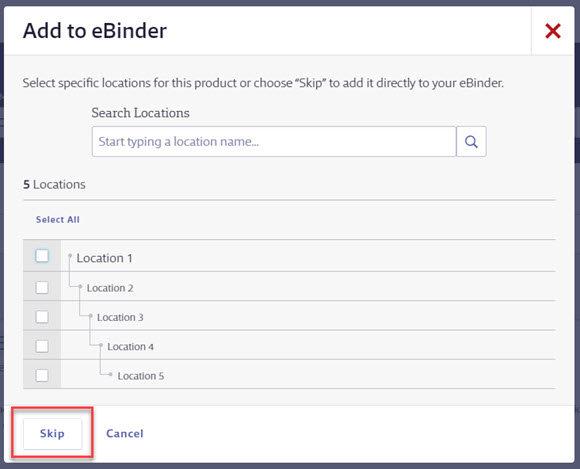The image size is (580, 469).
Task: Click the Skip button
Action: (52, 433)
